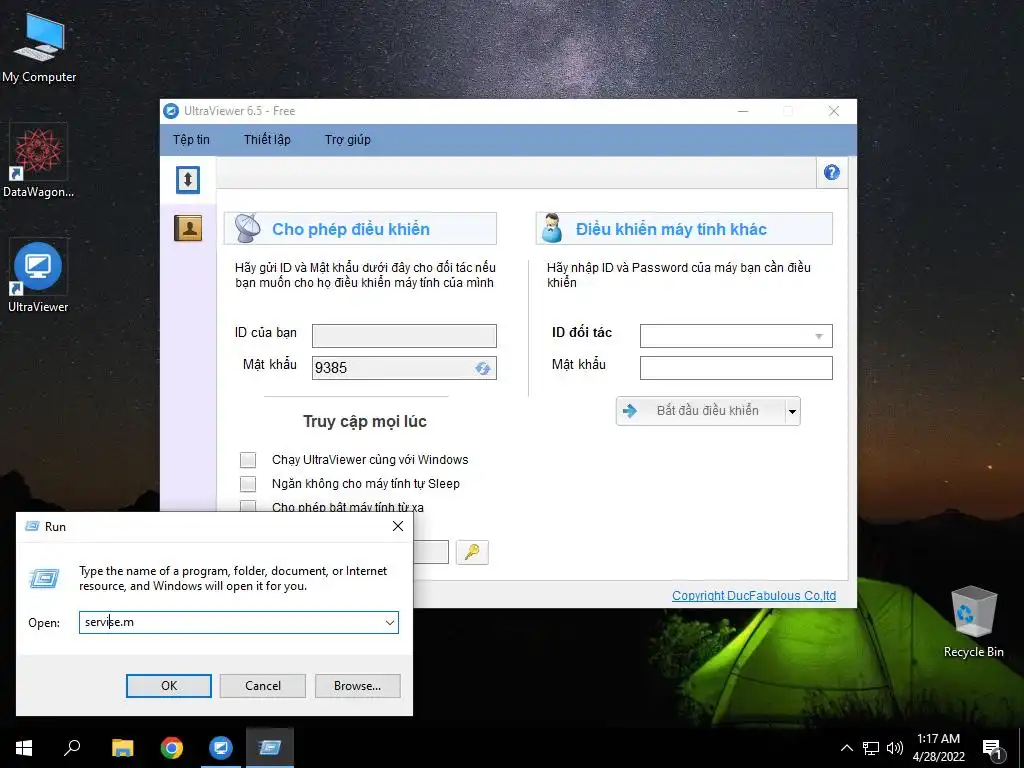
Task: Tick Ngăn không cho máy tính tự Sleep
Action: click(x=248, y=484)
